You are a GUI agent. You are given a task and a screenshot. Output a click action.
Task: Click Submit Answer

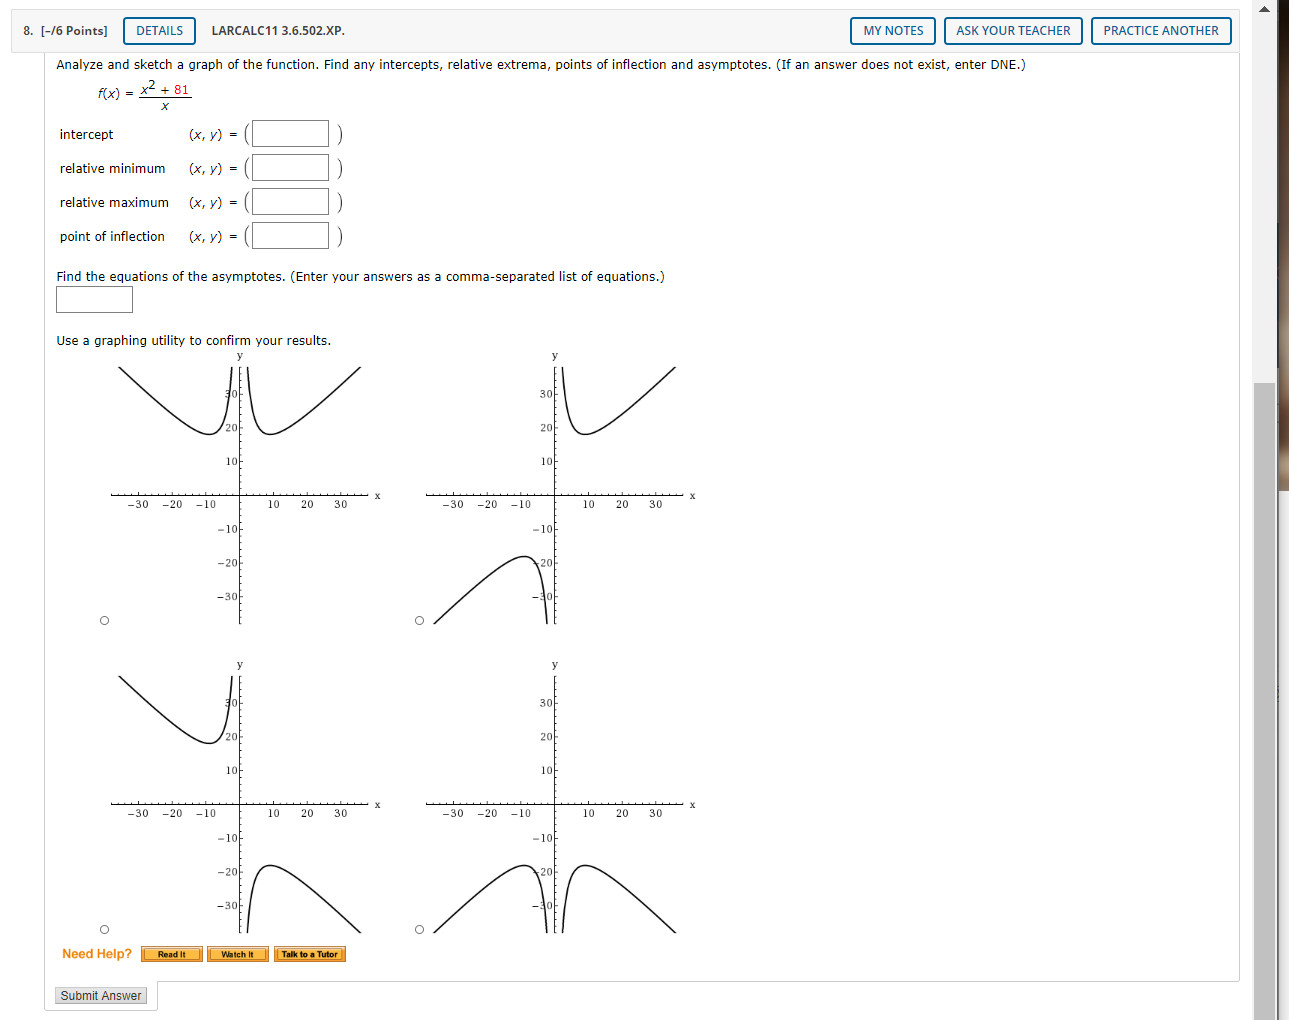pos(100,995)
